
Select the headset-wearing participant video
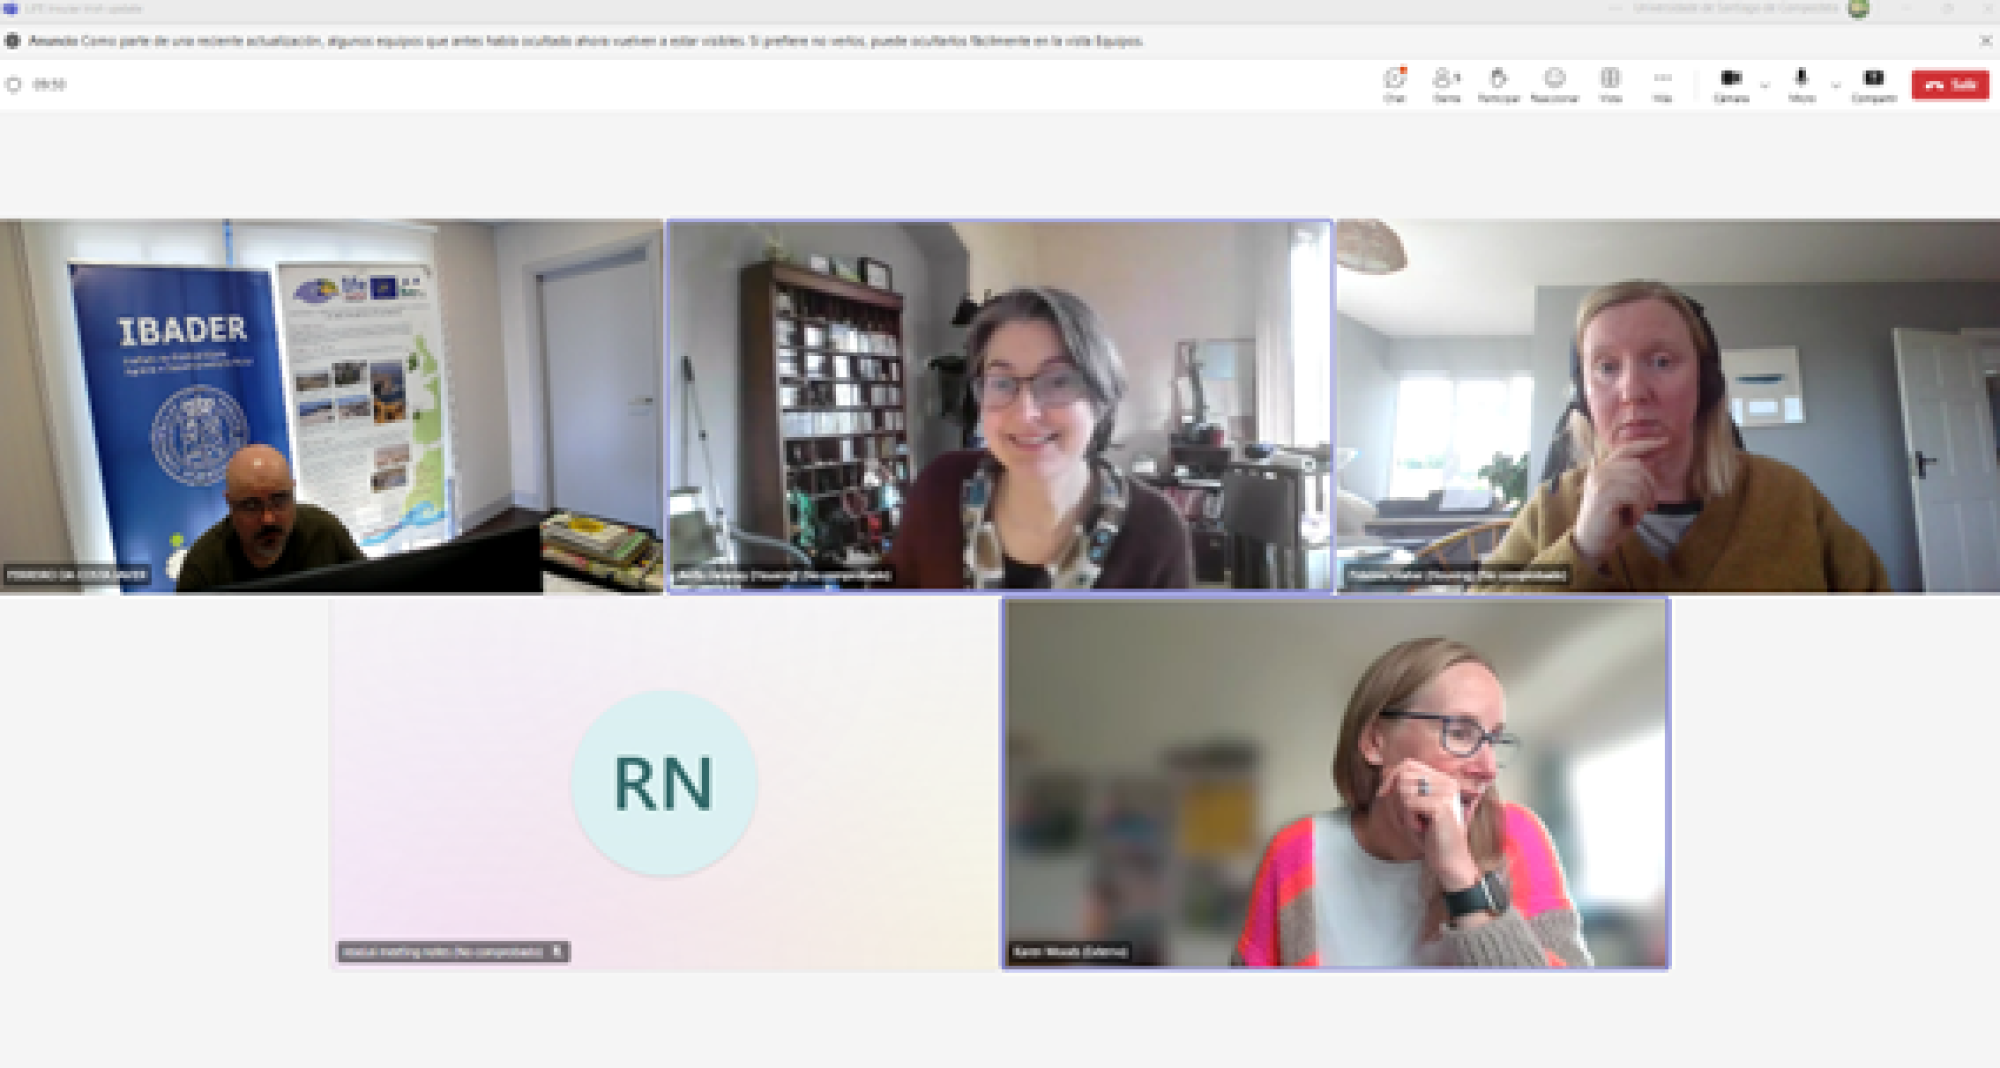1668,406
